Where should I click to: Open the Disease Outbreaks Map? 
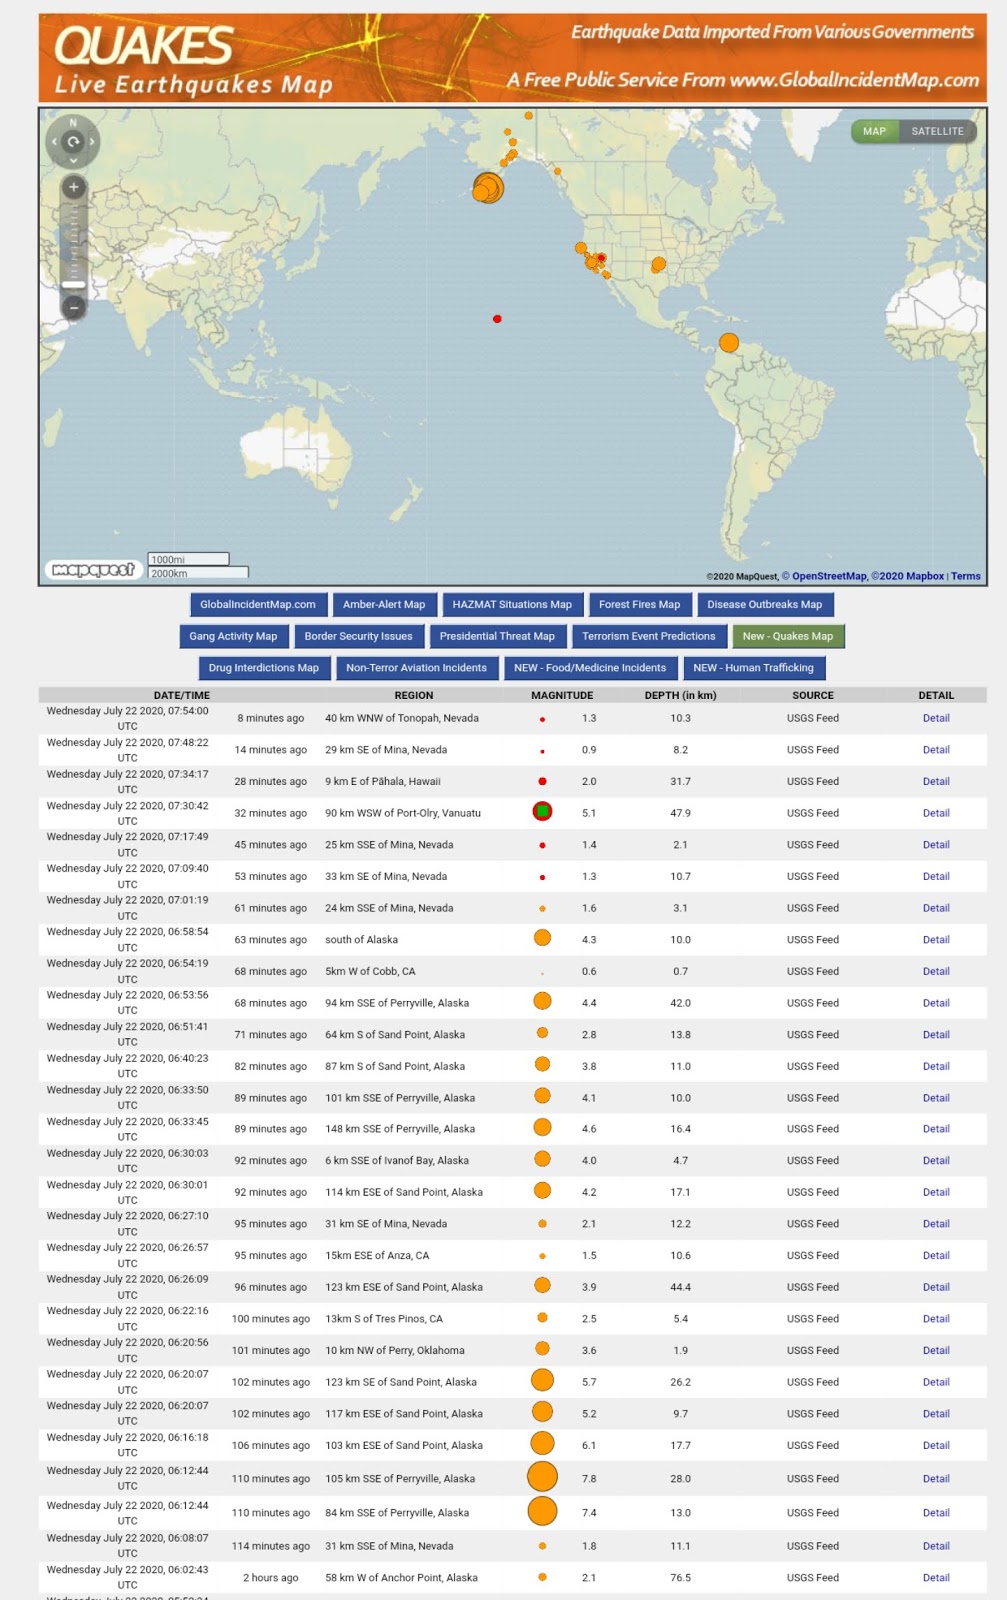point(765,604)
